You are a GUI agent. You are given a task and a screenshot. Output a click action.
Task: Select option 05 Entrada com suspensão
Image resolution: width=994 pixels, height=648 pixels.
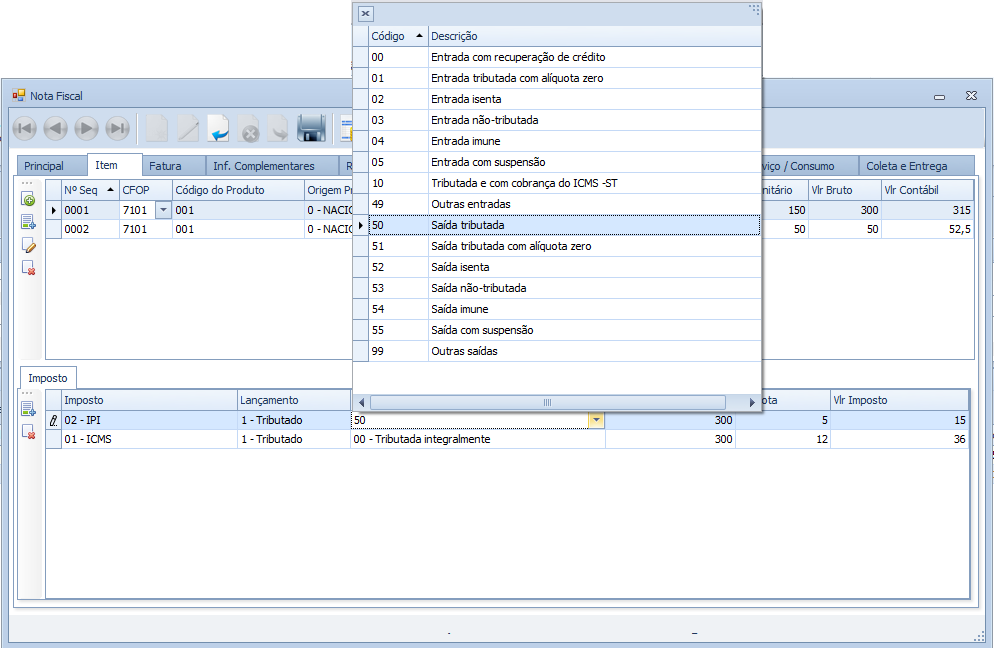point(564,162)
